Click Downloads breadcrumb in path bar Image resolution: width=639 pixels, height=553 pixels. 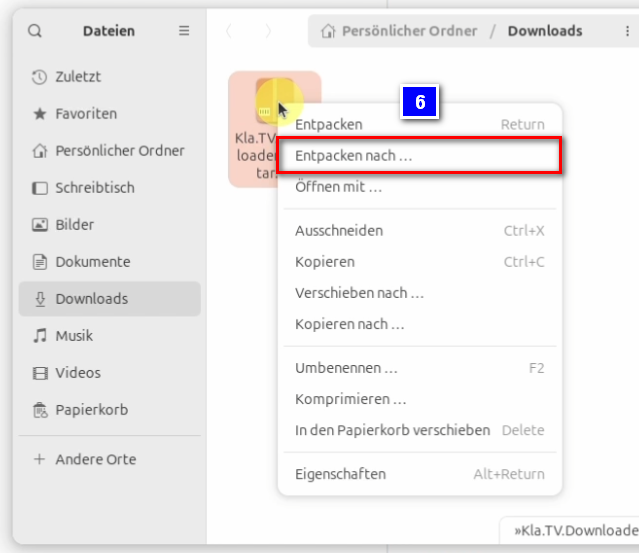tap(545, 31)
